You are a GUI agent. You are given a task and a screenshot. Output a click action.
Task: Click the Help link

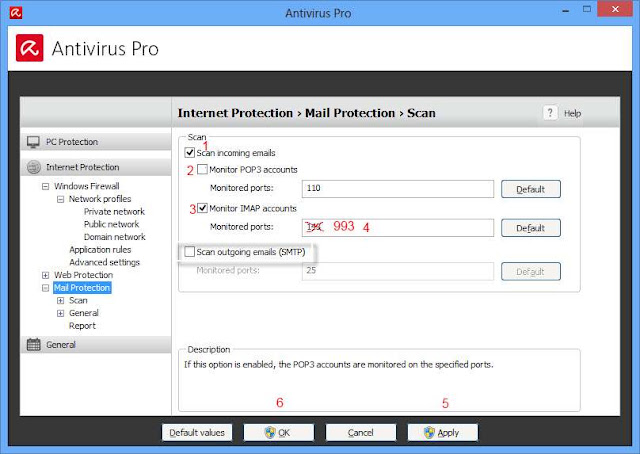572,114
